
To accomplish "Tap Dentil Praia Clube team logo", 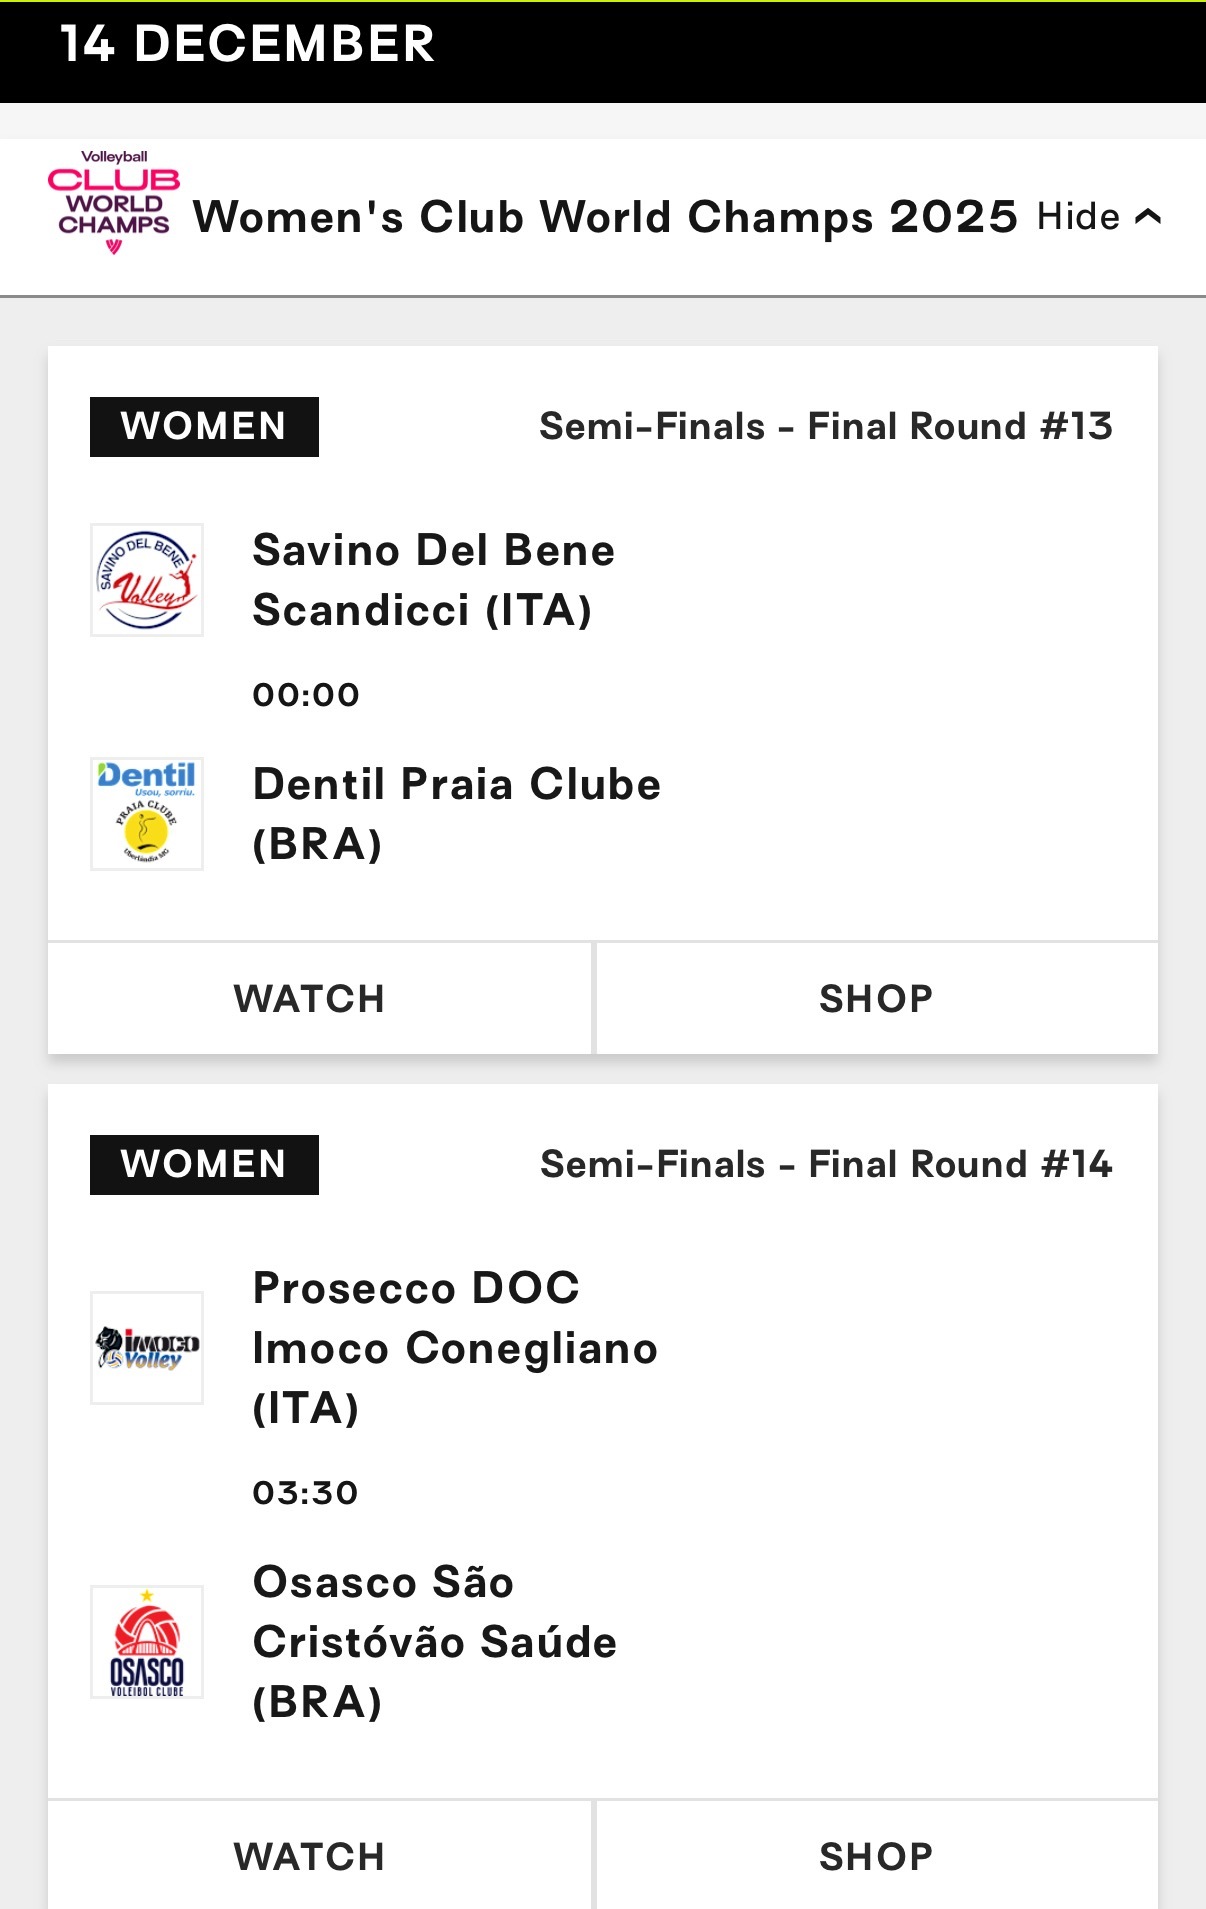I will pos(147,814).
